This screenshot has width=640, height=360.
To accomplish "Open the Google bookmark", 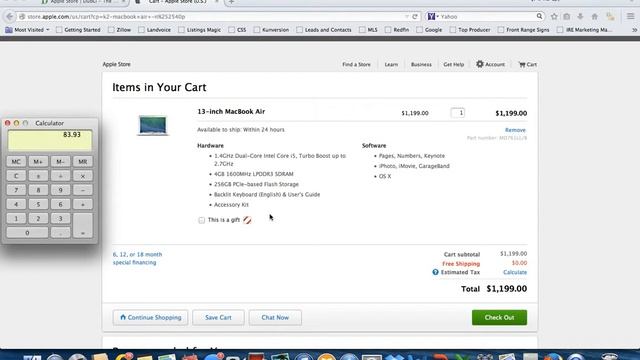I will point(429,30).
